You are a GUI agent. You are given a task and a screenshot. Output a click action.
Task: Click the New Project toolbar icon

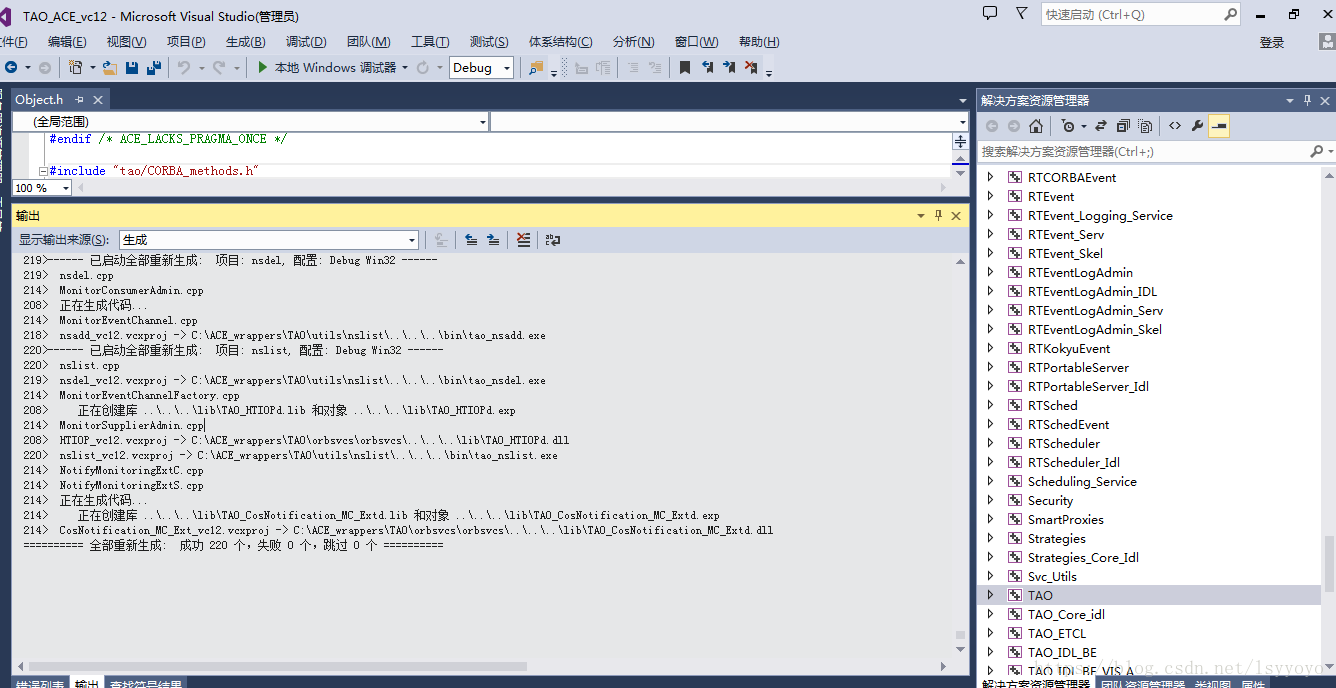tap(76, 67)
